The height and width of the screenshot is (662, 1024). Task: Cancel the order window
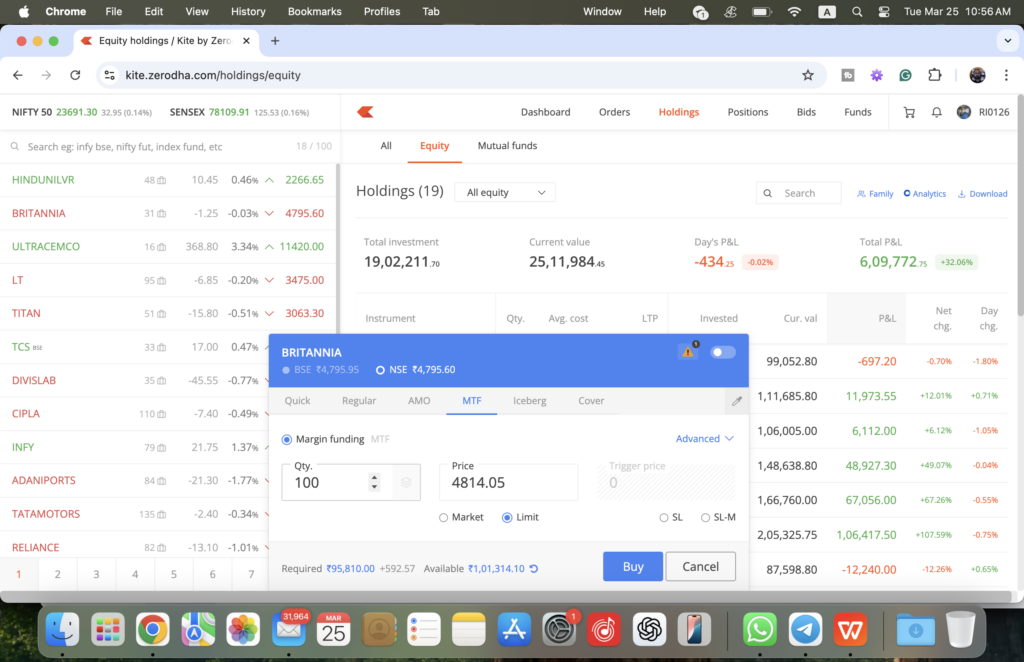(x=701, y=567)
